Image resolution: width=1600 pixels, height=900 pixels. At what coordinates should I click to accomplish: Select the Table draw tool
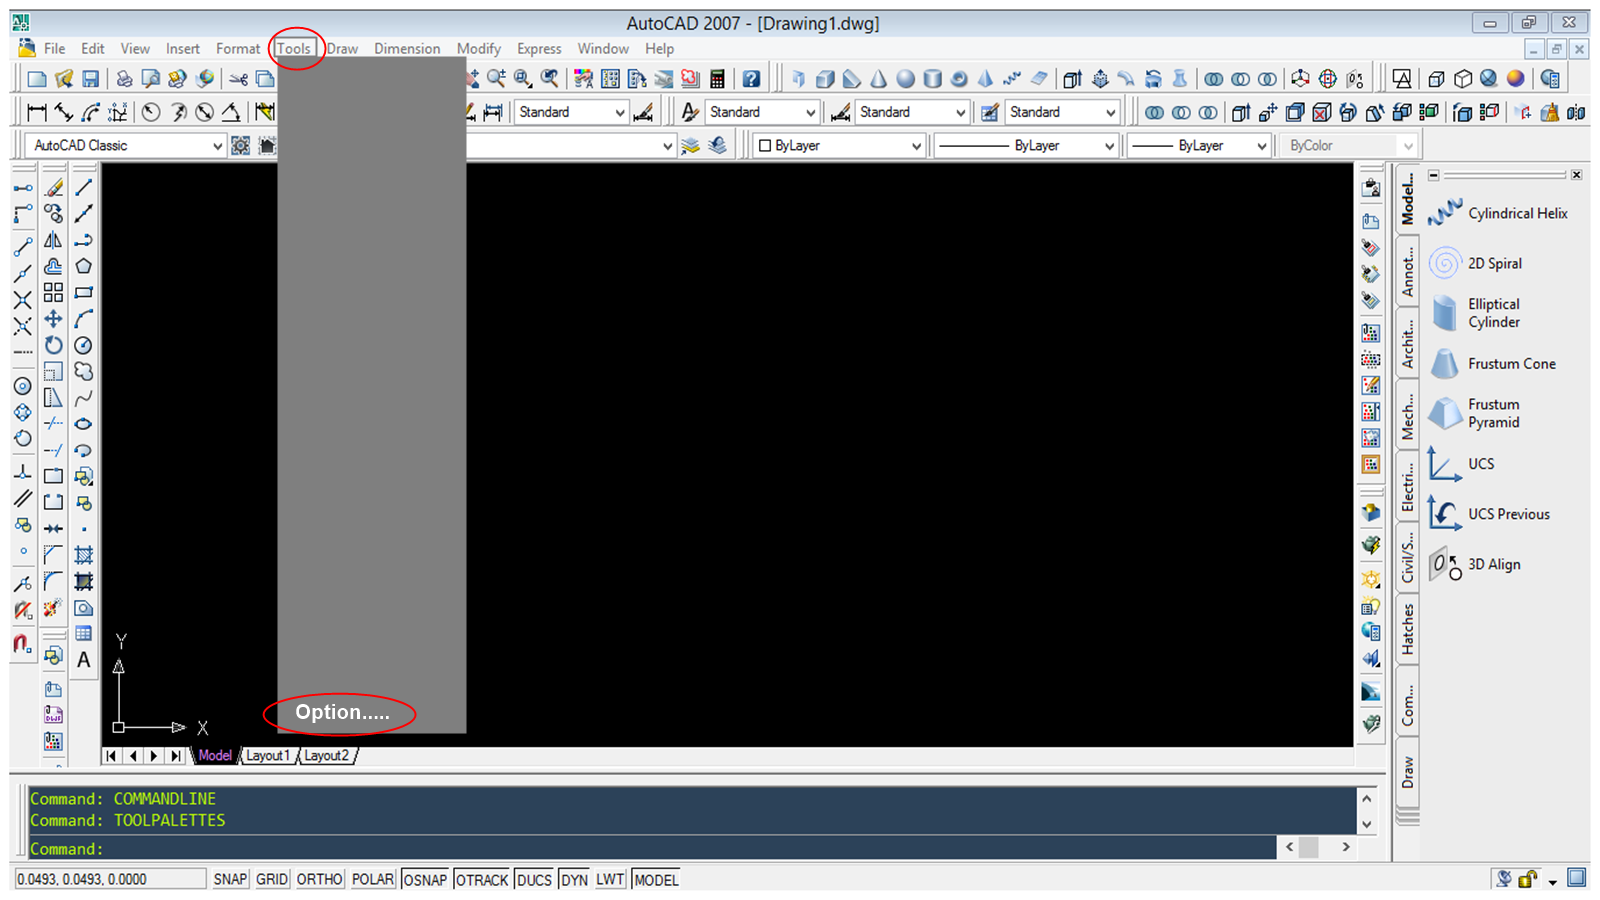pos(84,633)
